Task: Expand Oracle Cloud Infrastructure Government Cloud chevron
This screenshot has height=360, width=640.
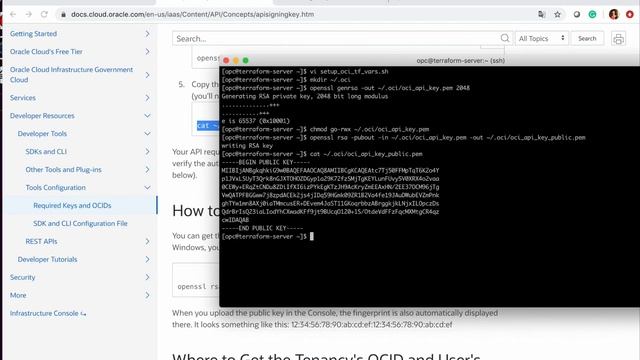Action: (147, 75)
